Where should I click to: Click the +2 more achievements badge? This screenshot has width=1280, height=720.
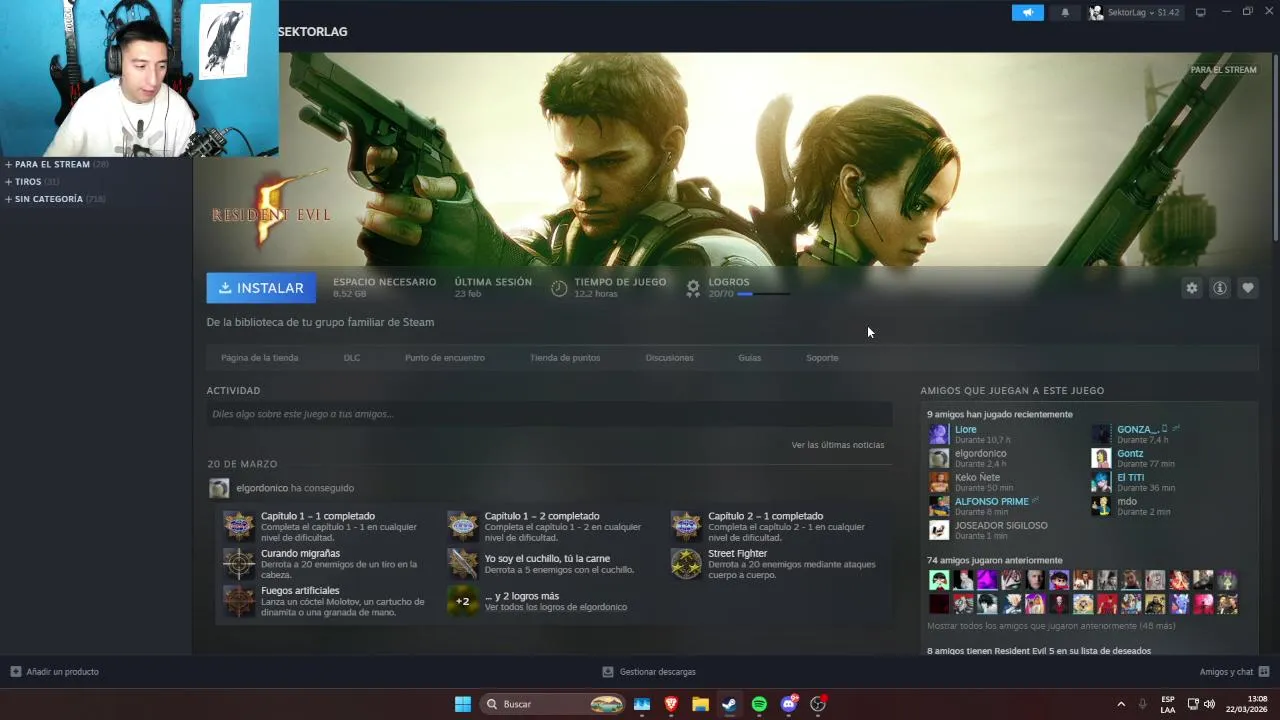(x=463, y=601)
